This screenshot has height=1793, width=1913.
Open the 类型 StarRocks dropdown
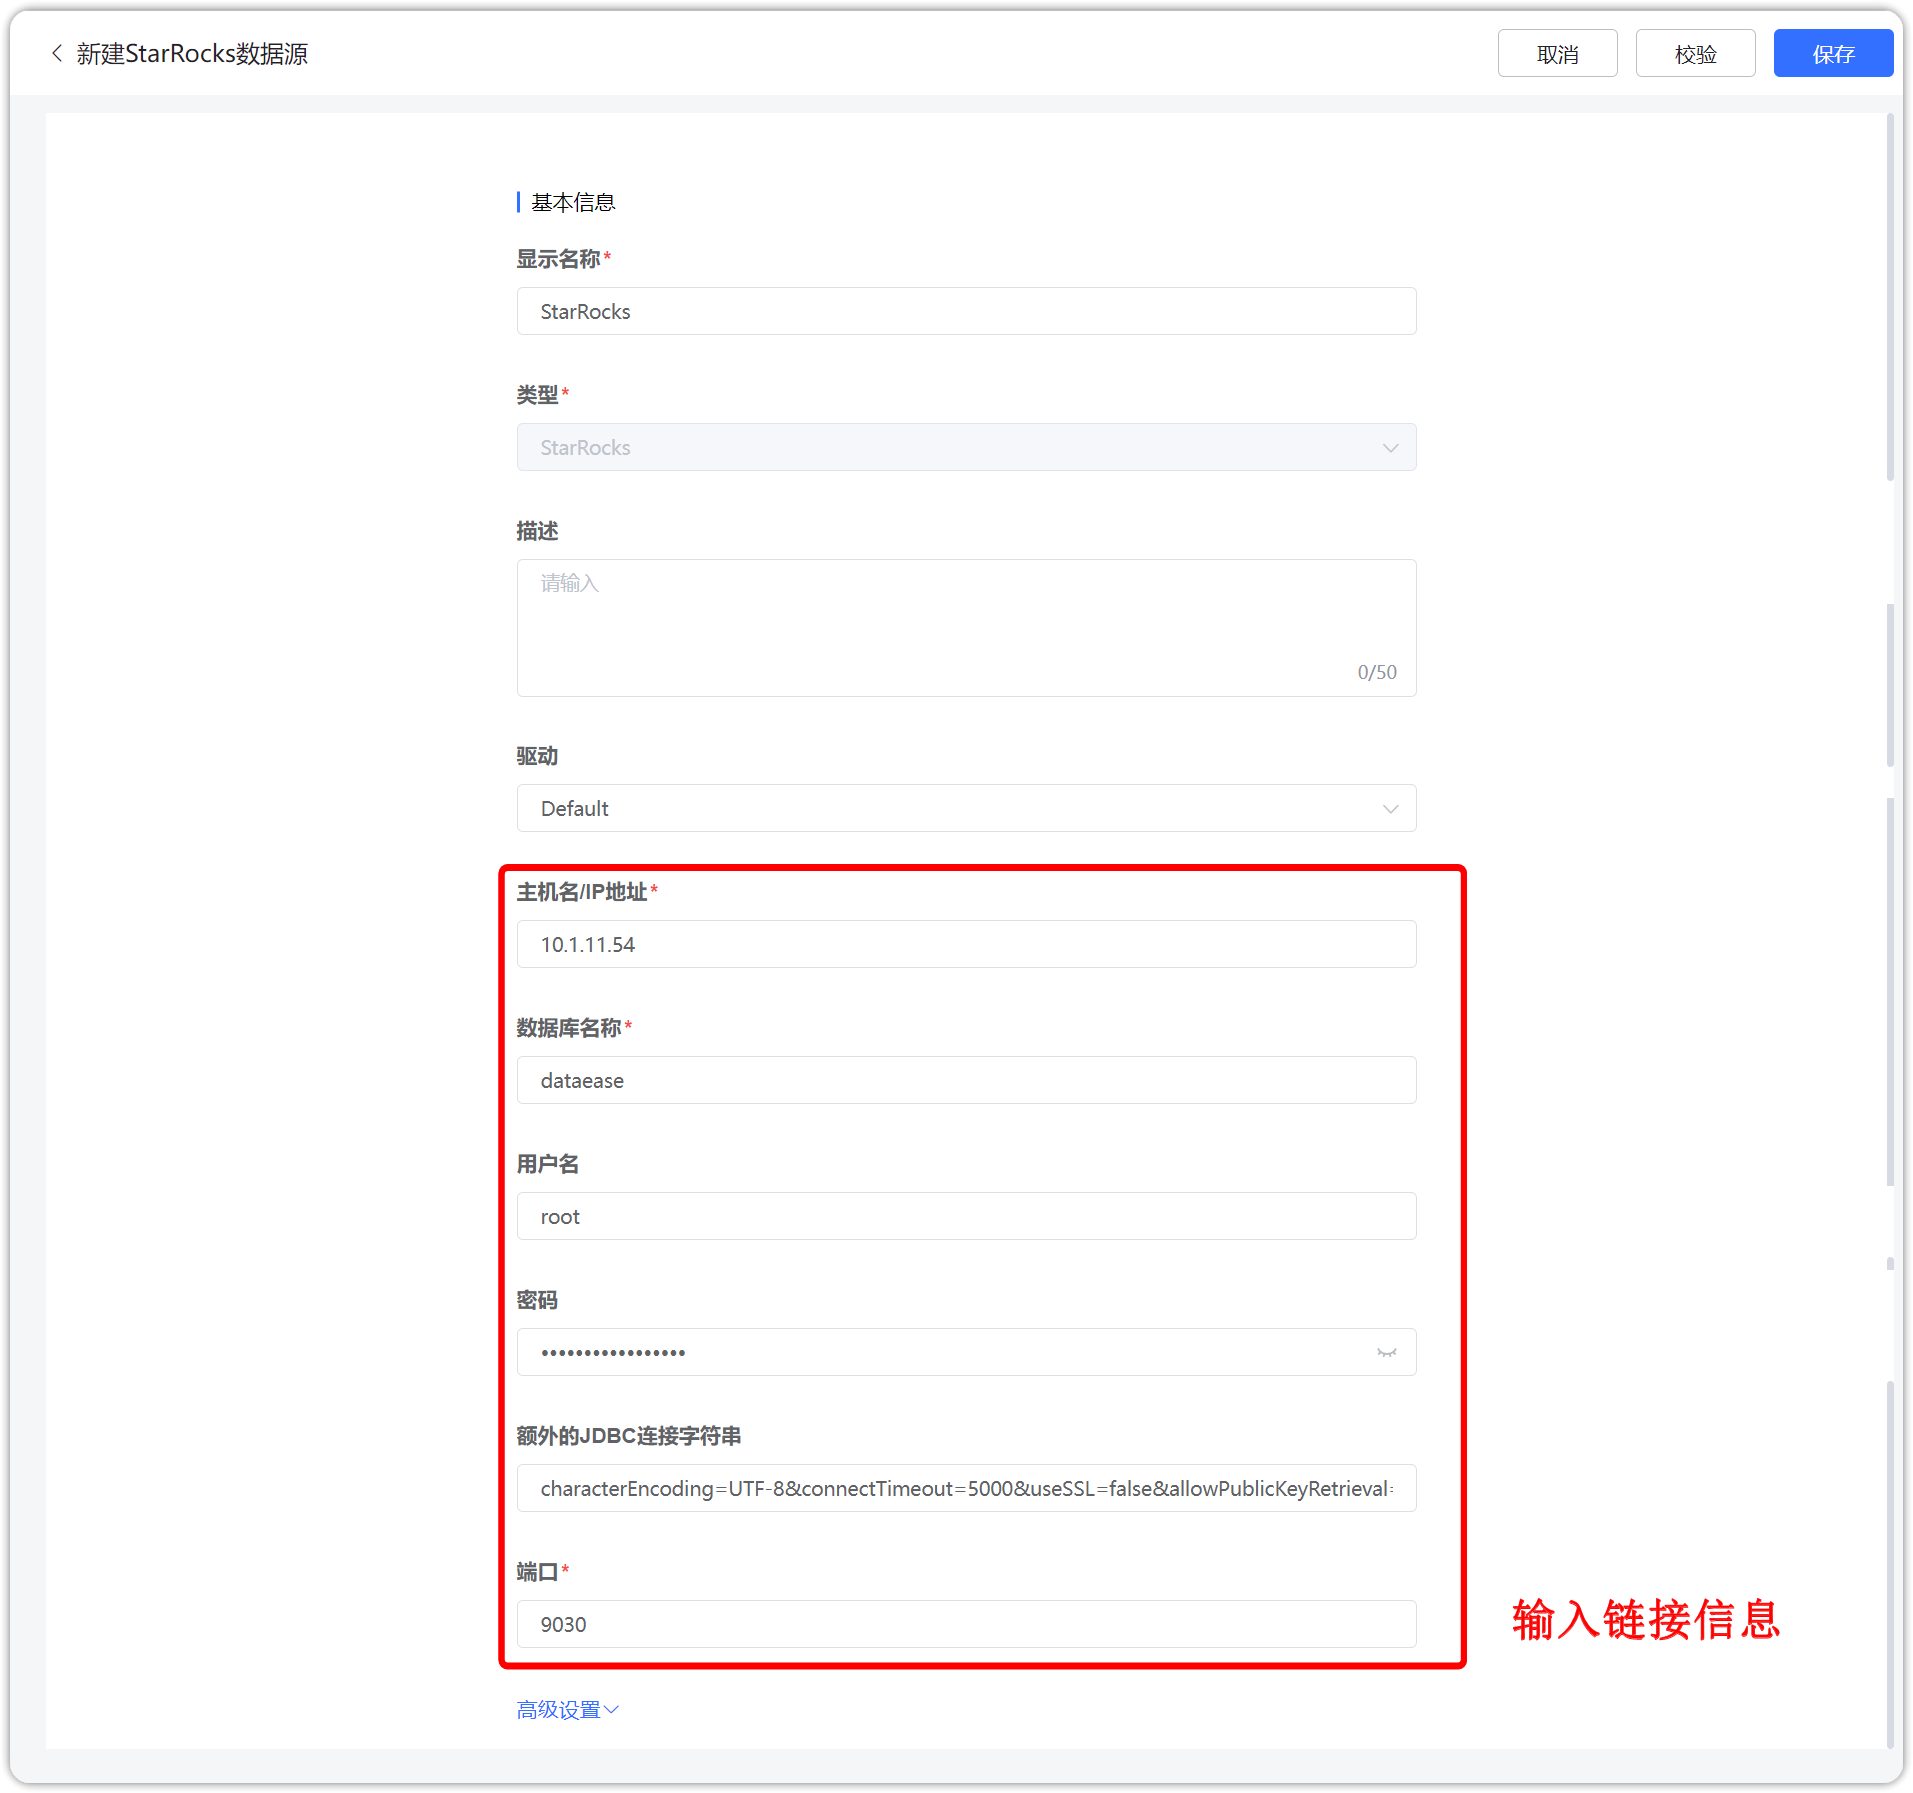click(966, 447)
